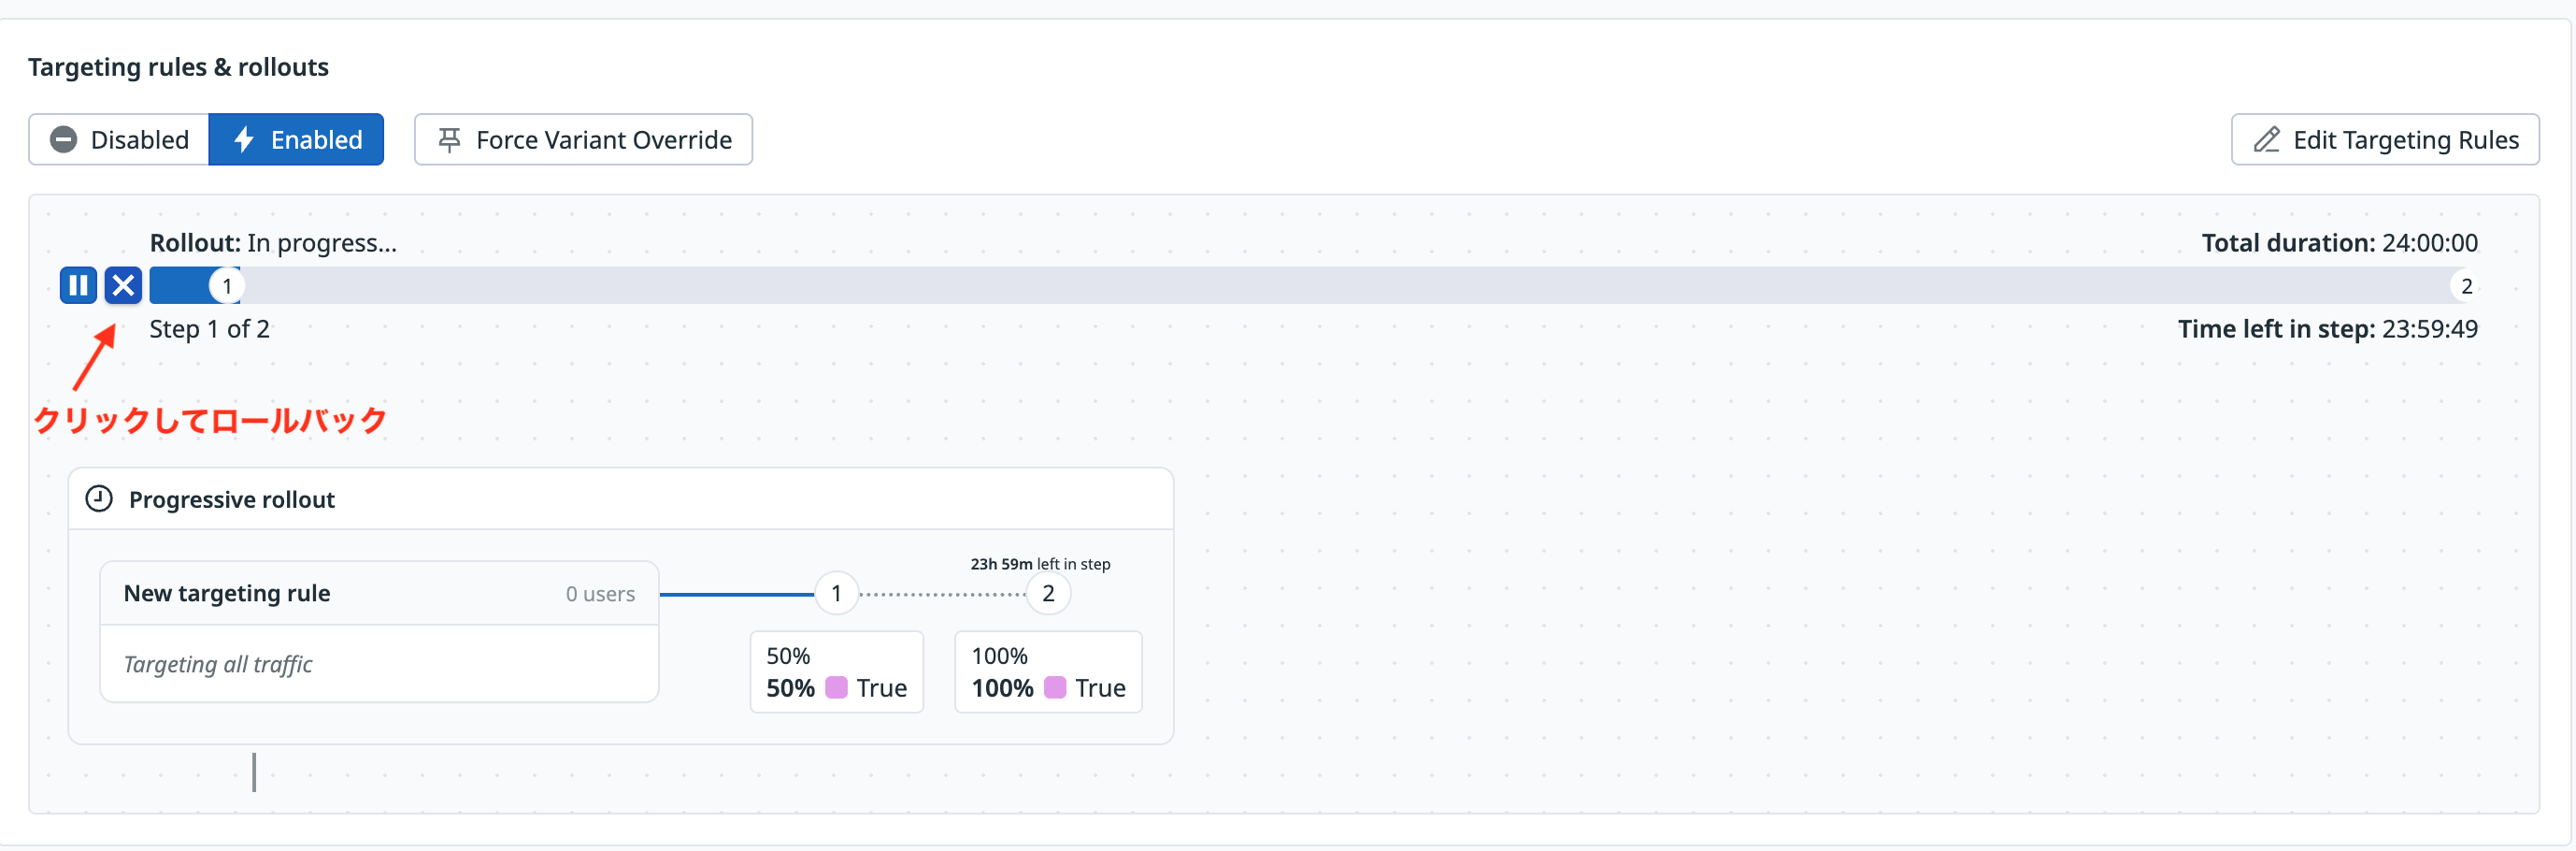Click the clock icon beside Progressive rollout

pyautogui.click(x=99, y=499)
